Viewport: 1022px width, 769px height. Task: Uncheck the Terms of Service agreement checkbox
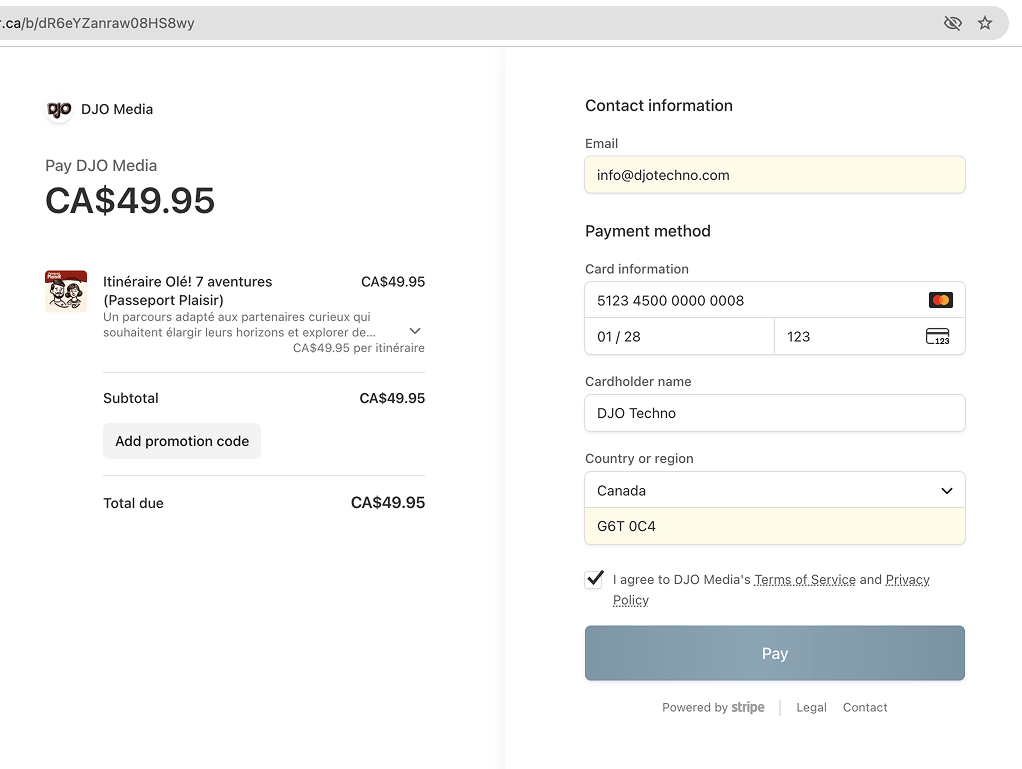(x=595, y=579)
